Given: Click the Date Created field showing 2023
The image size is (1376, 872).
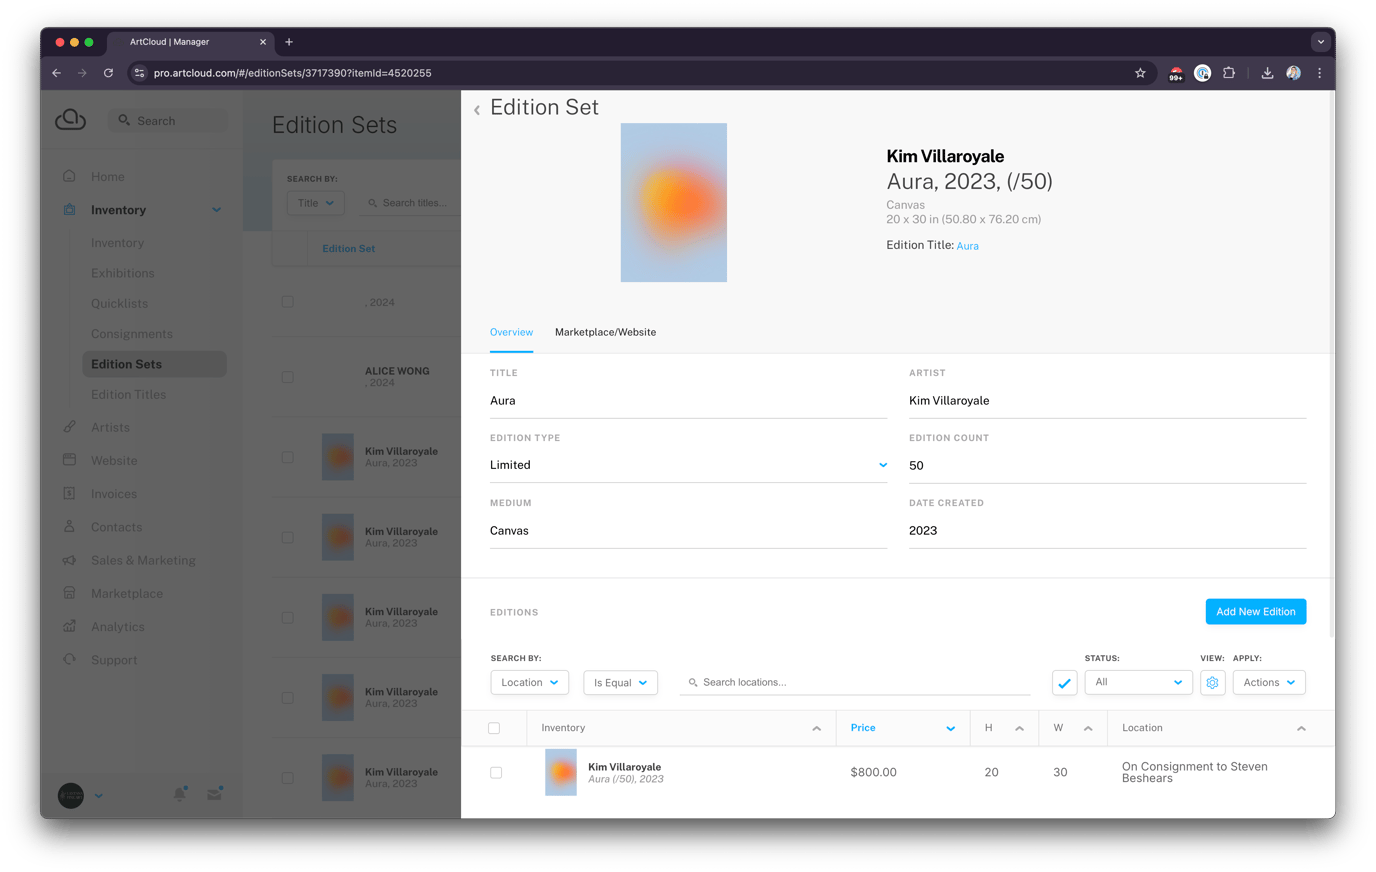Looking at the screenshot, I should pos(1107,531).
